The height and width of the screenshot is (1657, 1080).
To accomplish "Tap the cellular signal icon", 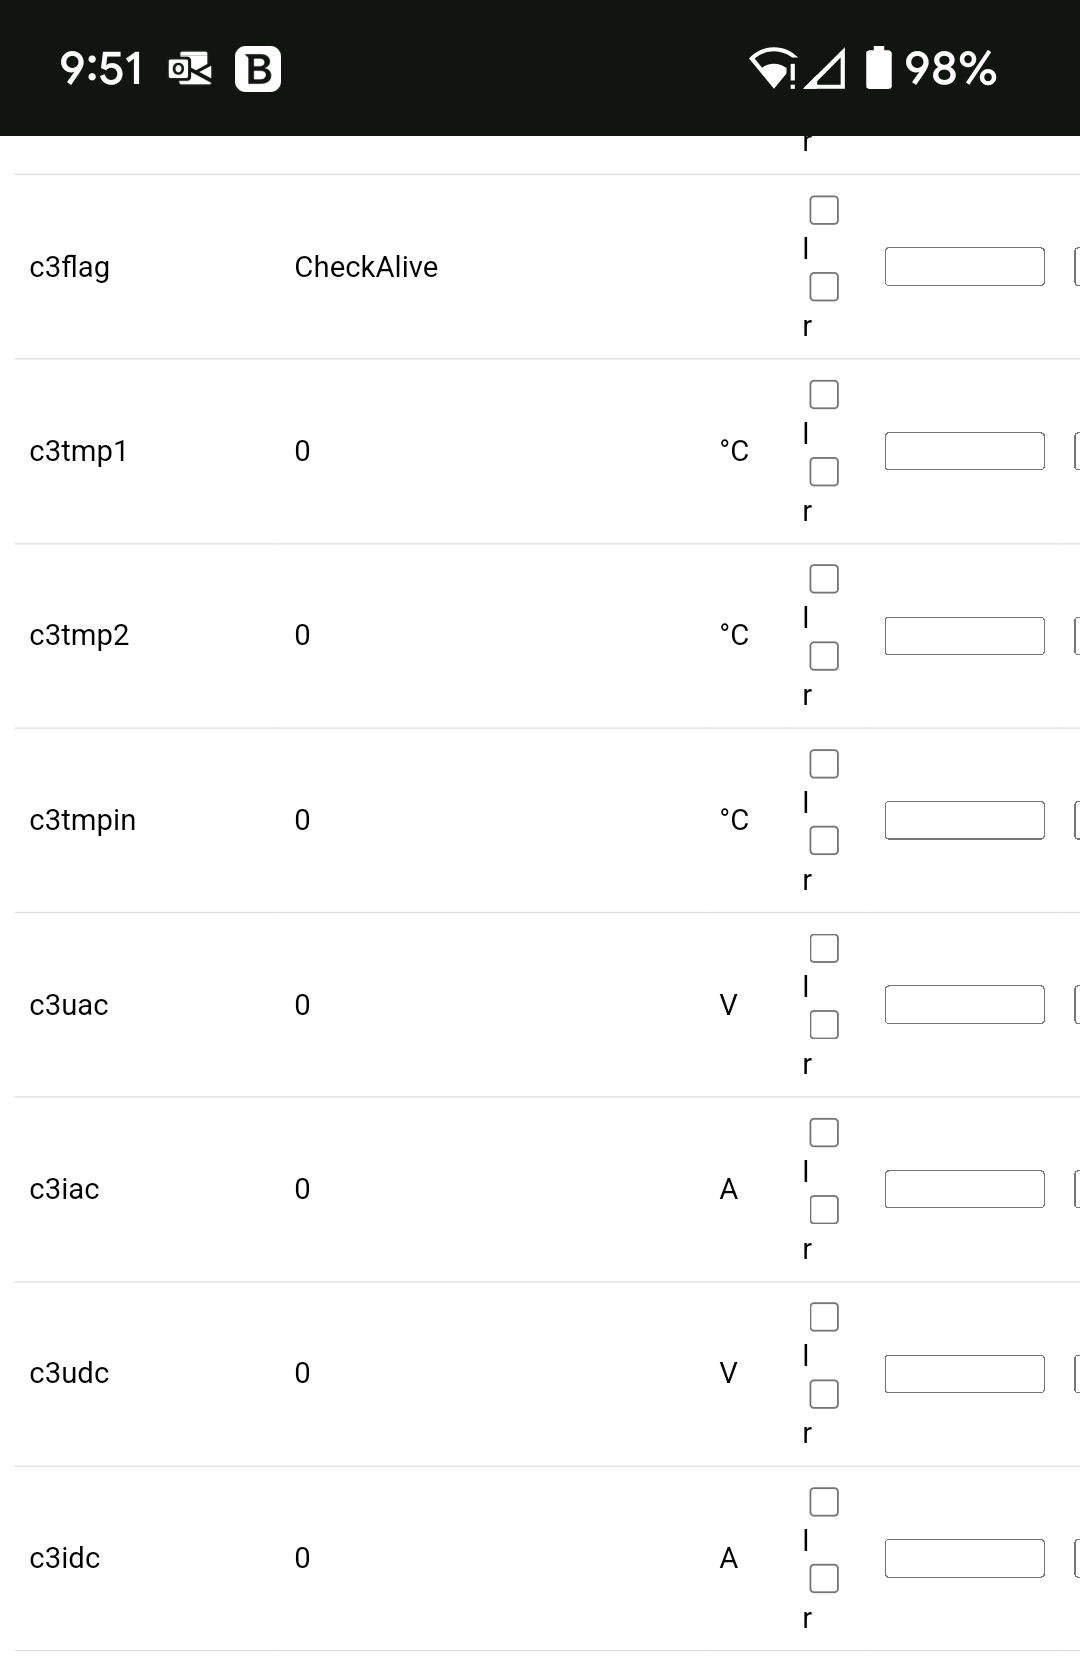I will pos(825,69).
